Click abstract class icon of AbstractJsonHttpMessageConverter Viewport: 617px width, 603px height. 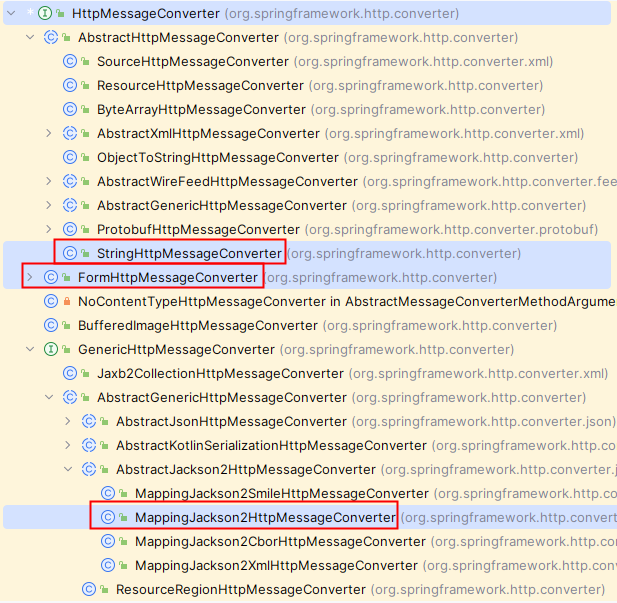click(89, 422)
